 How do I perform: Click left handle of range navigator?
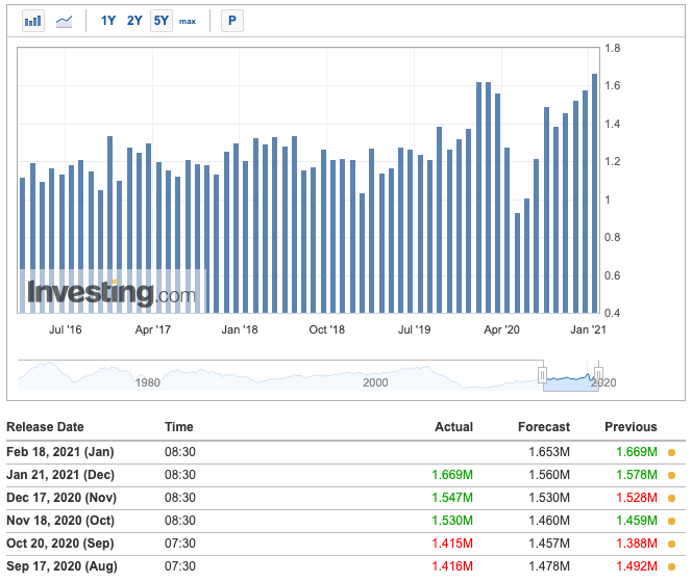tap(542, 375)
